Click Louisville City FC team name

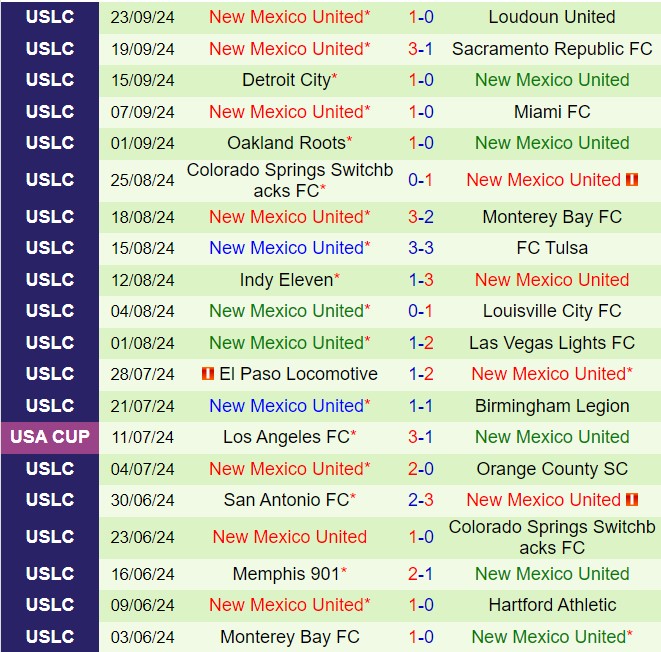click(x=552, y=311)
